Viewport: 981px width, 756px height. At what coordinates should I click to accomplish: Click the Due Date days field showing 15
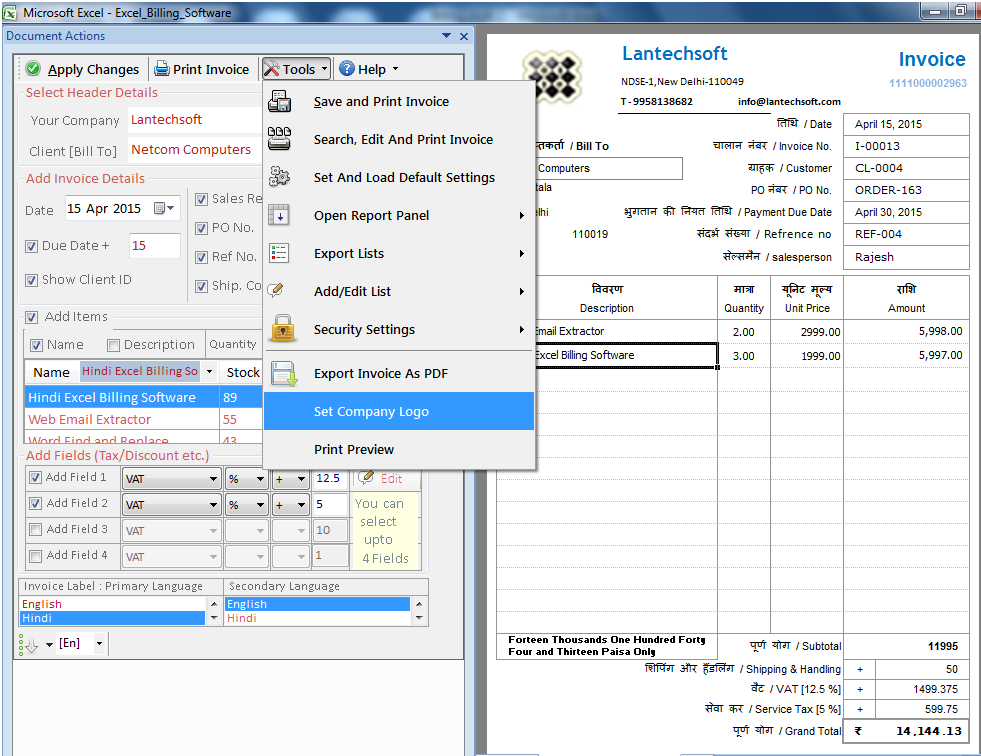click(x=154, y=246)
